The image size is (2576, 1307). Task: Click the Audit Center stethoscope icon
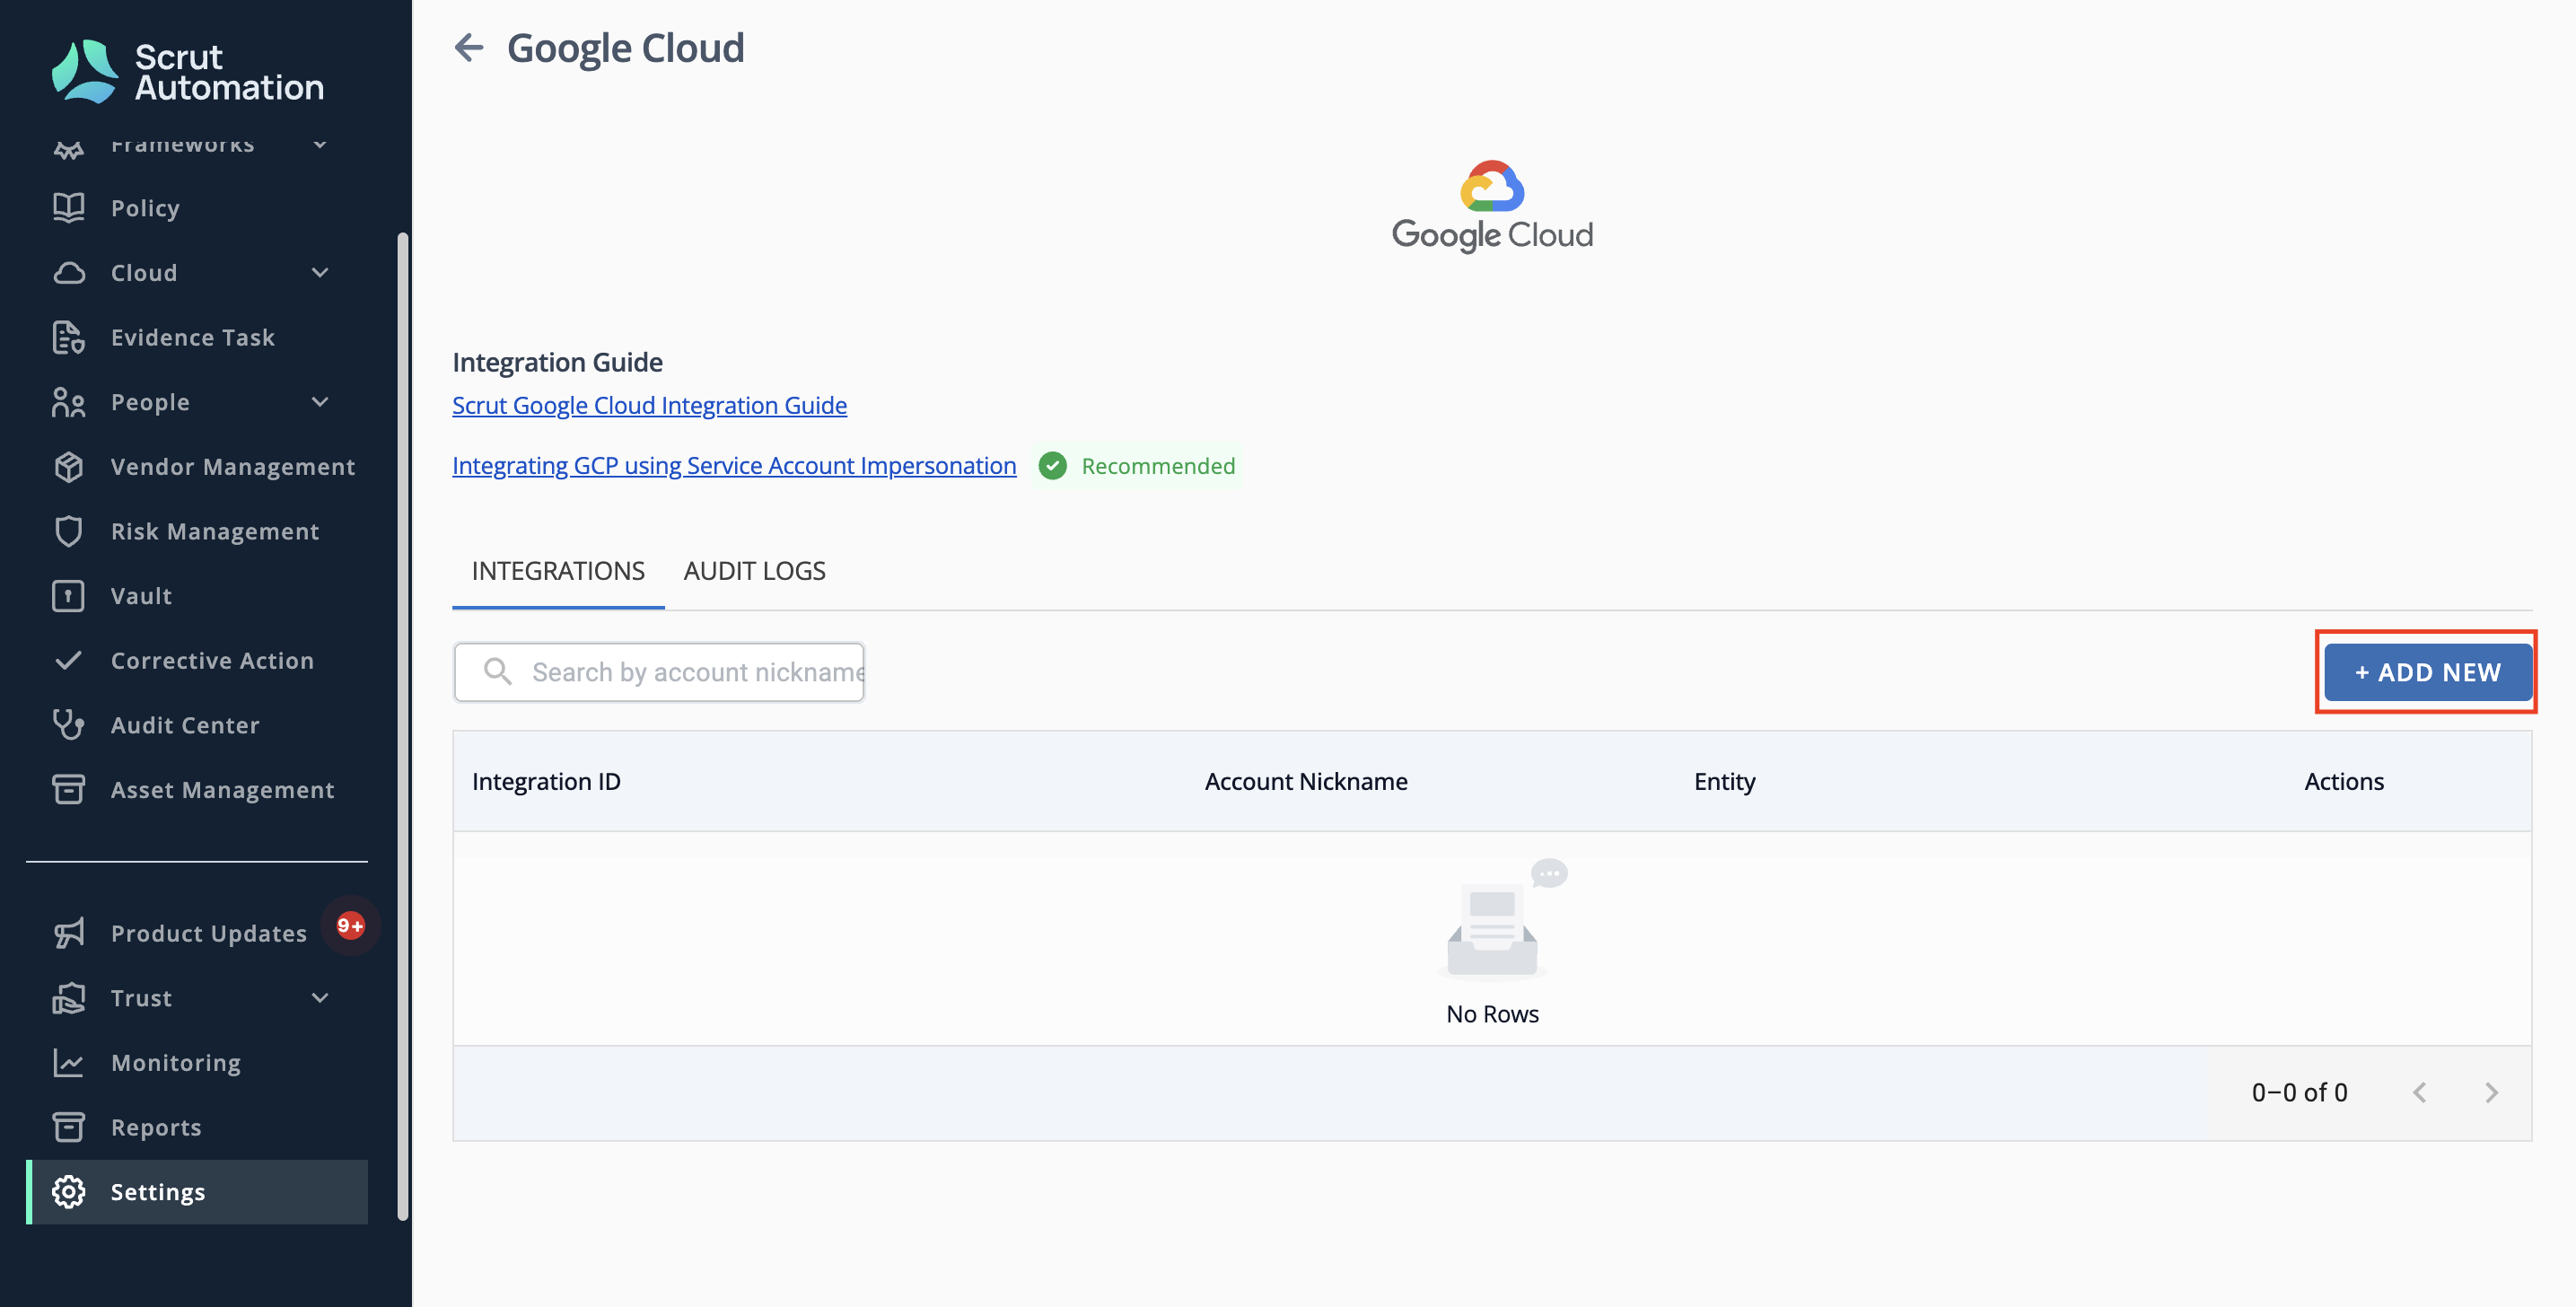68,725
